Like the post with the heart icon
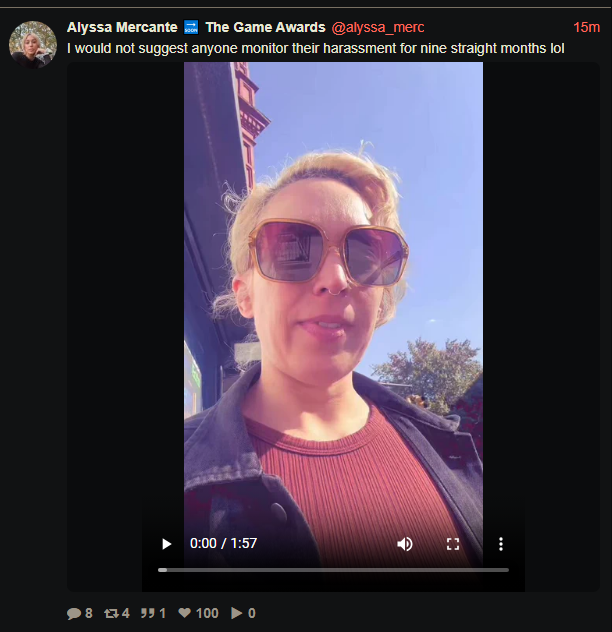Screen dimensions: 612x632 coord(185,613)
